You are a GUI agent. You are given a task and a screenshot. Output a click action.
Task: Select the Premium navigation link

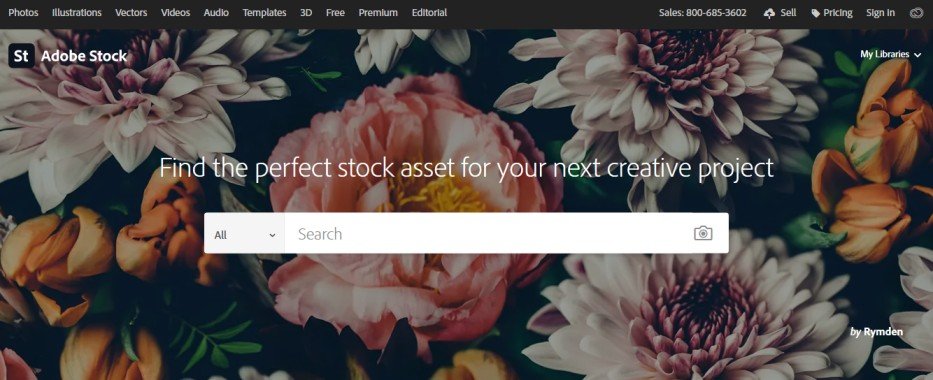[378, 12]
